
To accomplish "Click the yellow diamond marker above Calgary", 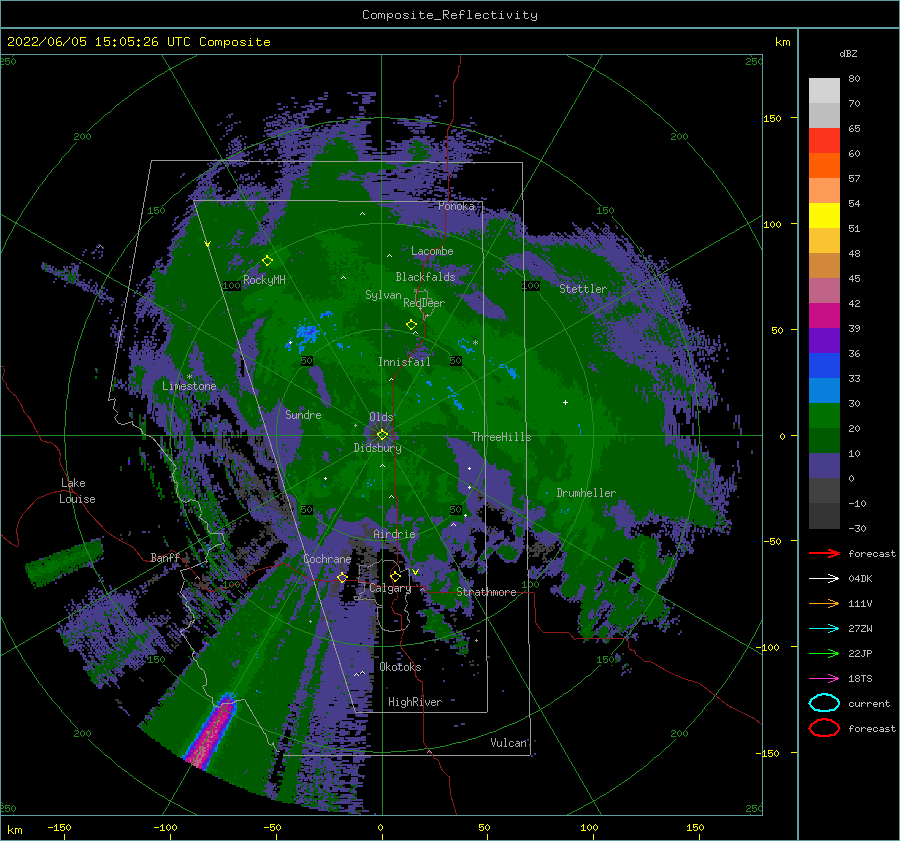I will pos(395,576).
